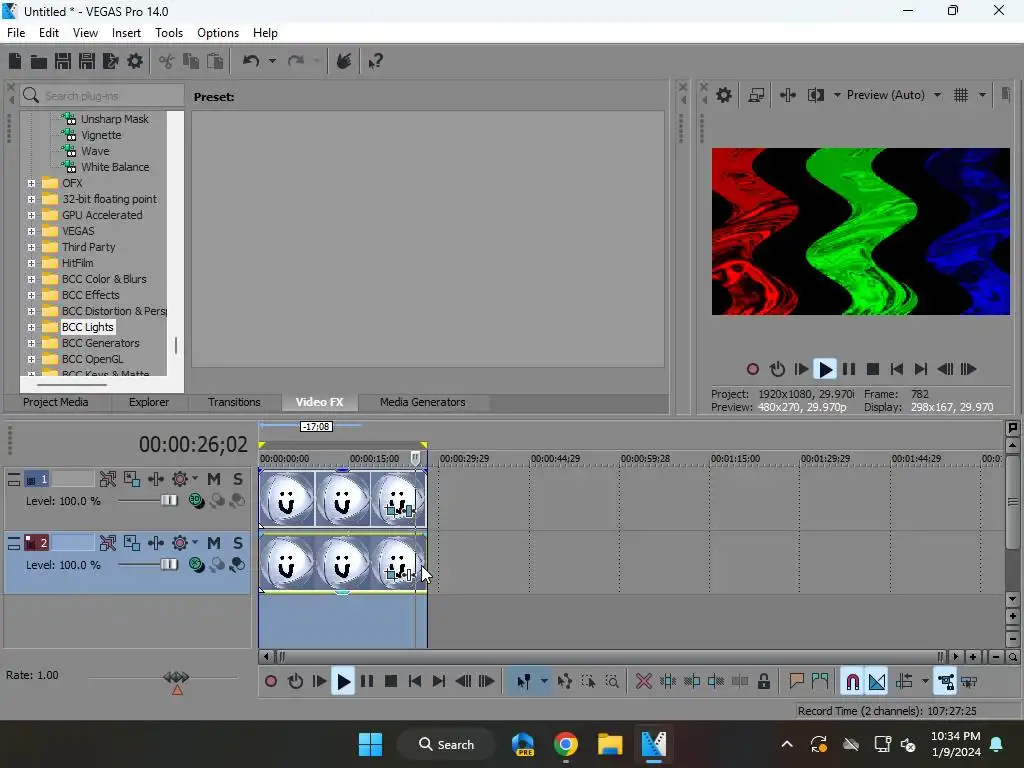Click the interactive tutorials icon
The height and width of the screenshot is (768, 1024).
[x=344, y=61]
